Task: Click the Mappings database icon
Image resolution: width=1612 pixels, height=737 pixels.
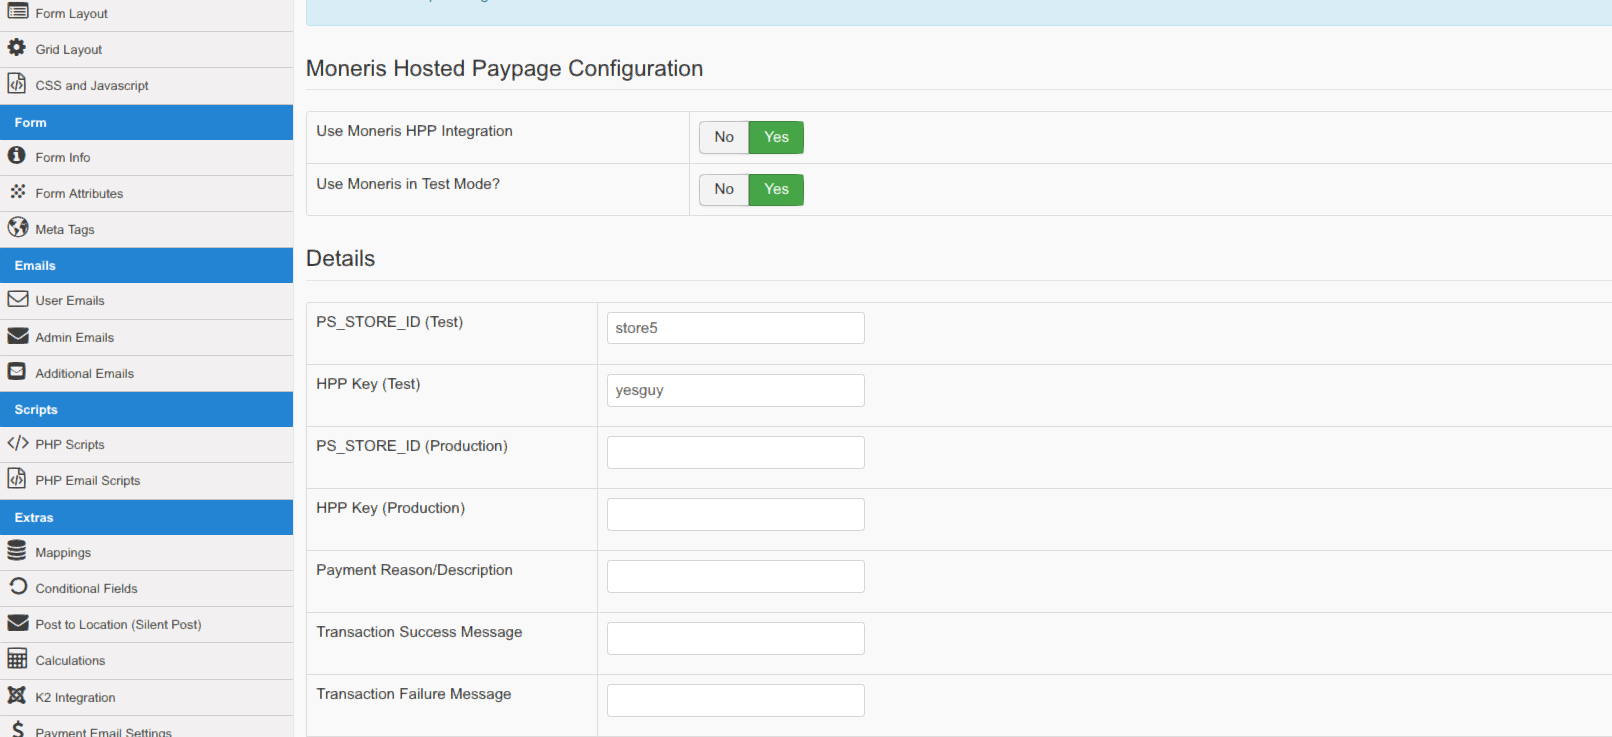Action: point(17,551)
